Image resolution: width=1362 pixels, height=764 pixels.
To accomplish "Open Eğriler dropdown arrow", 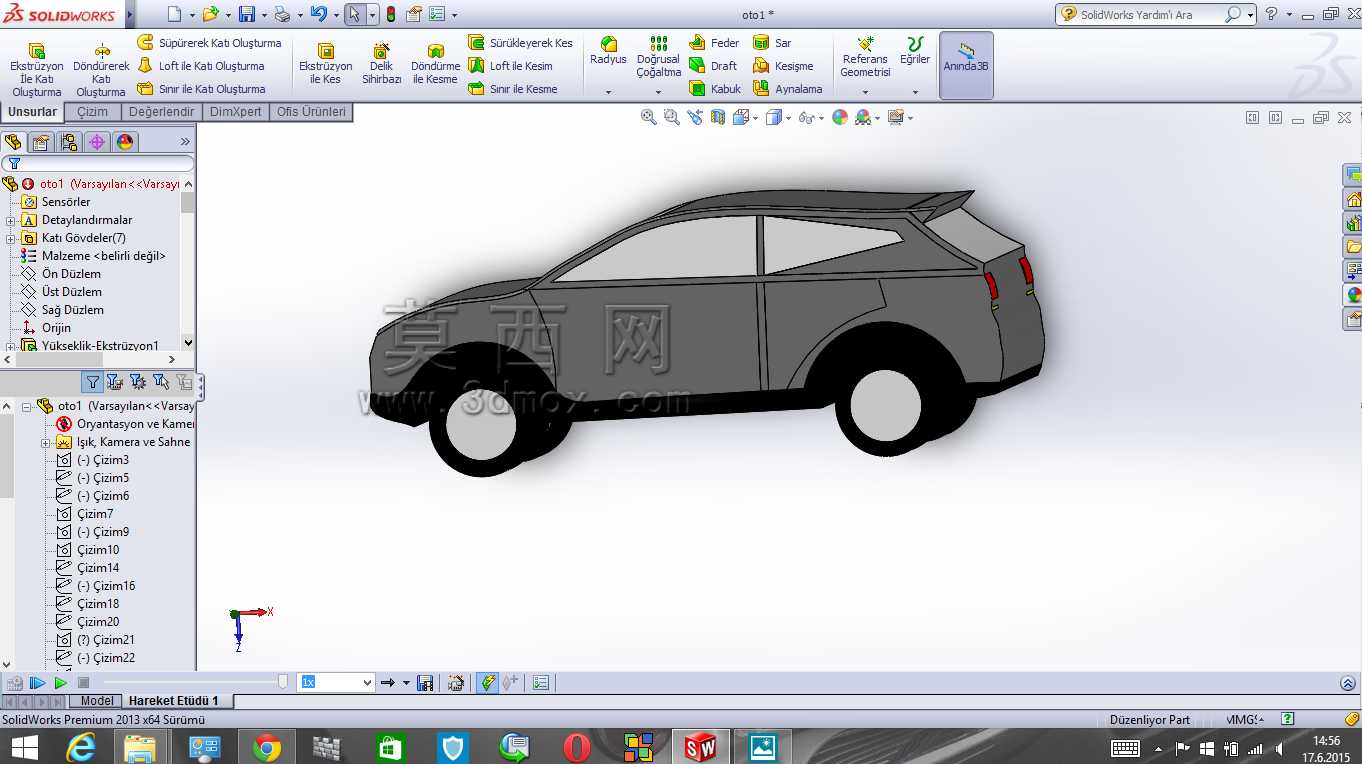I will (x=915, y=92).
